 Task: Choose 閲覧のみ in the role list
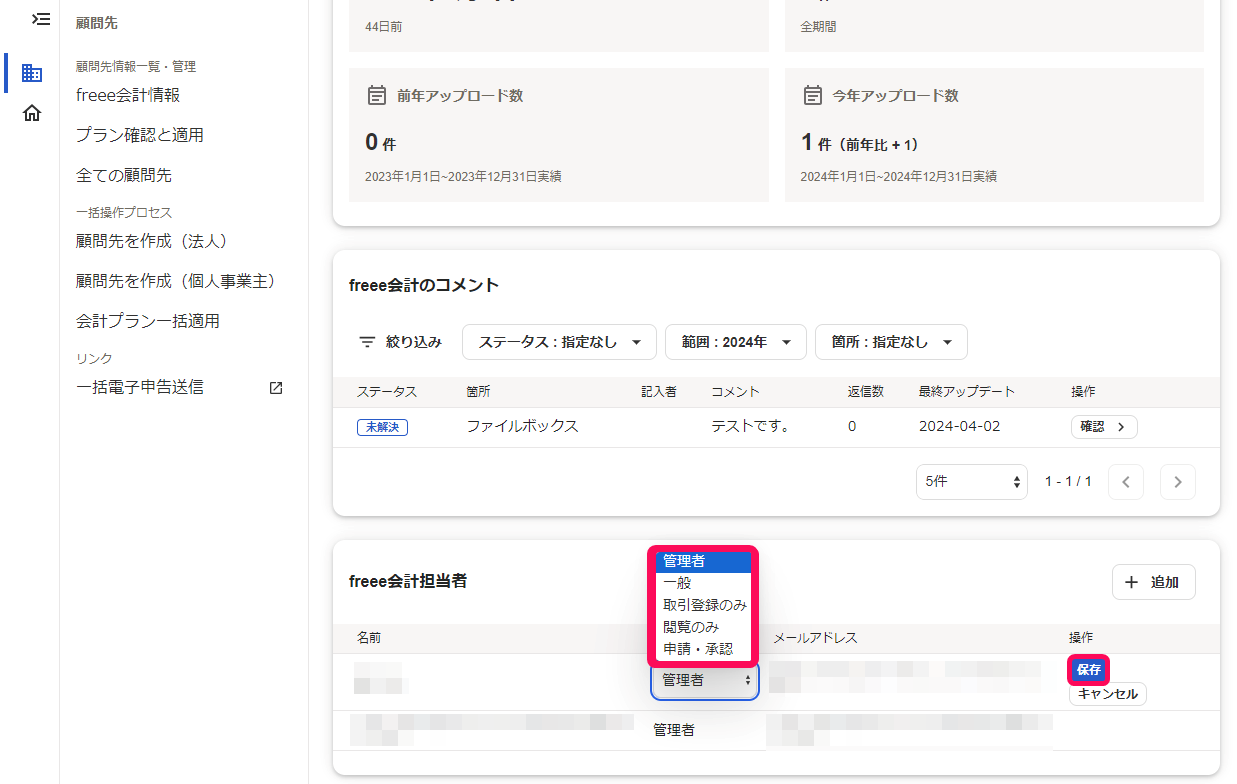tap(704, 627)
